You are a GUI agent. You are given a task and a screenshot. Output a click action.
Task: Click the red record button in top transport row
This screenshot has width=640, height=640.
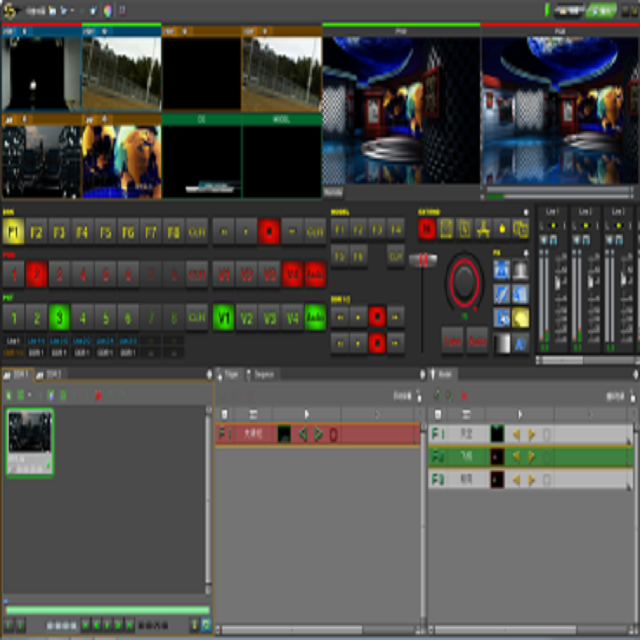(268, 231)
